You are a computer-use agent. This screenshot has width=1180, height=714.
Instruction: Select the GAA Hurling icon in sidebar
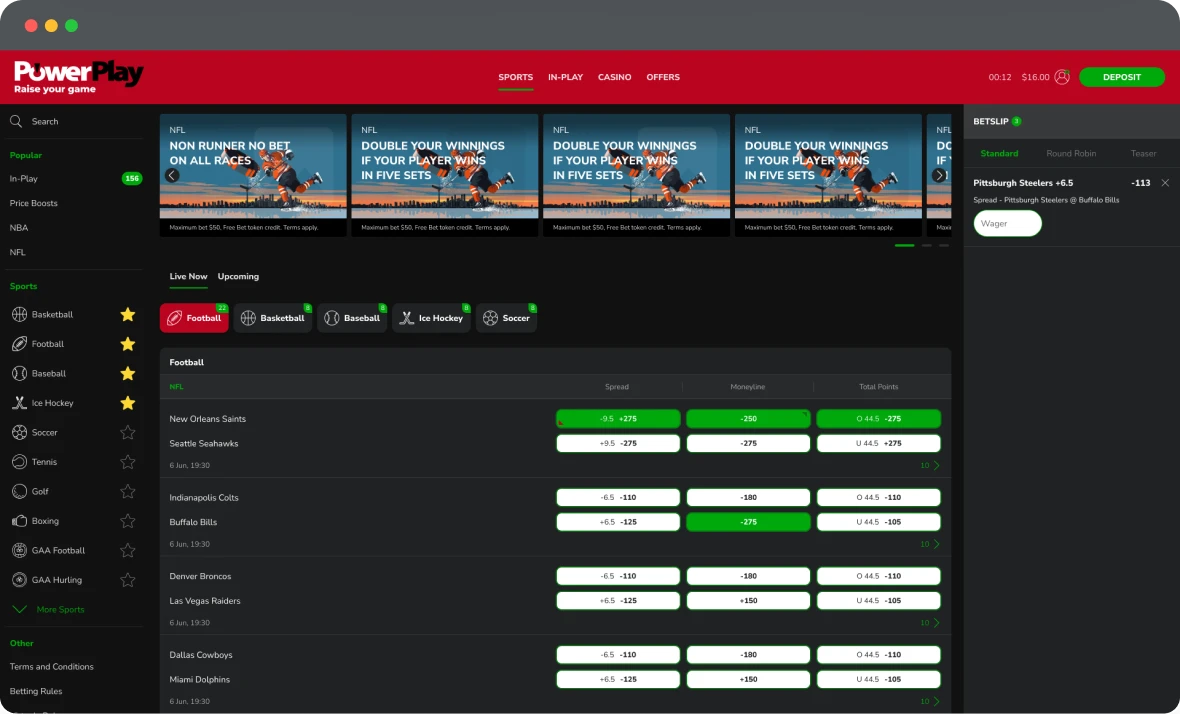20,580
